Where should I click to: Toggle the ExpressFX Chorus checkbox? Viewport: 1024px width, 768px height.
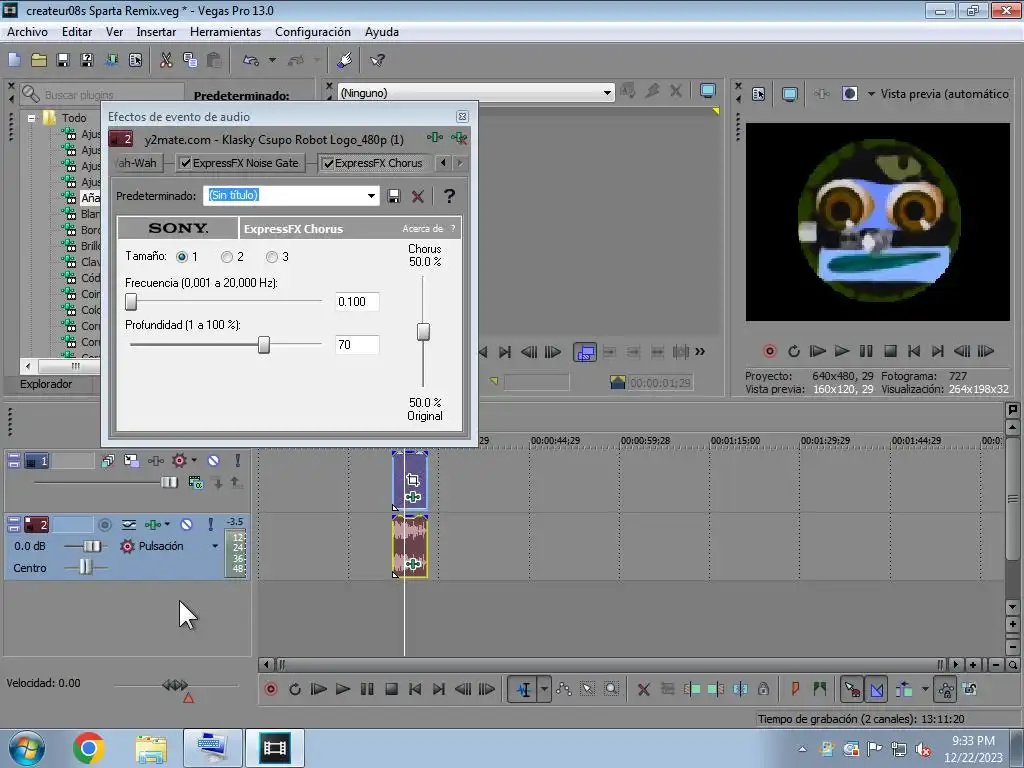(x=328, y=163)
